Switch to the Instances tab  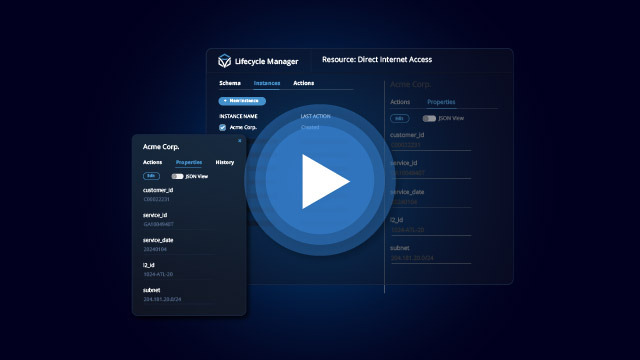click(267, 83)
